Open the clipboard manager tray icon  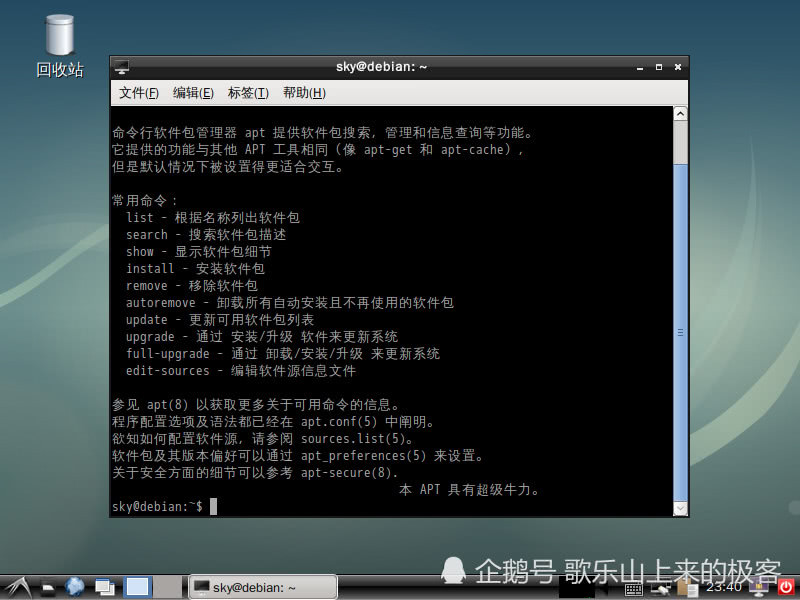pyautogui.click(x=687, y=588)
